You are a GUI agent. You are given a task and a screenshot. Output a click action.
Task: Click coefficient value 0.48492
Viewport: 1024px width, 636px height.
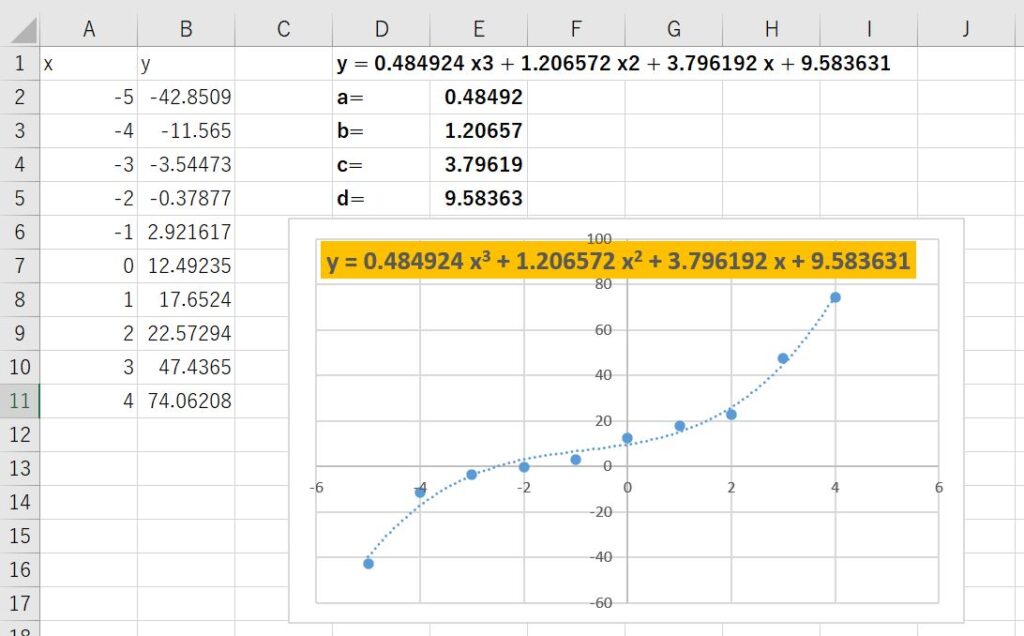coord(479,97)
